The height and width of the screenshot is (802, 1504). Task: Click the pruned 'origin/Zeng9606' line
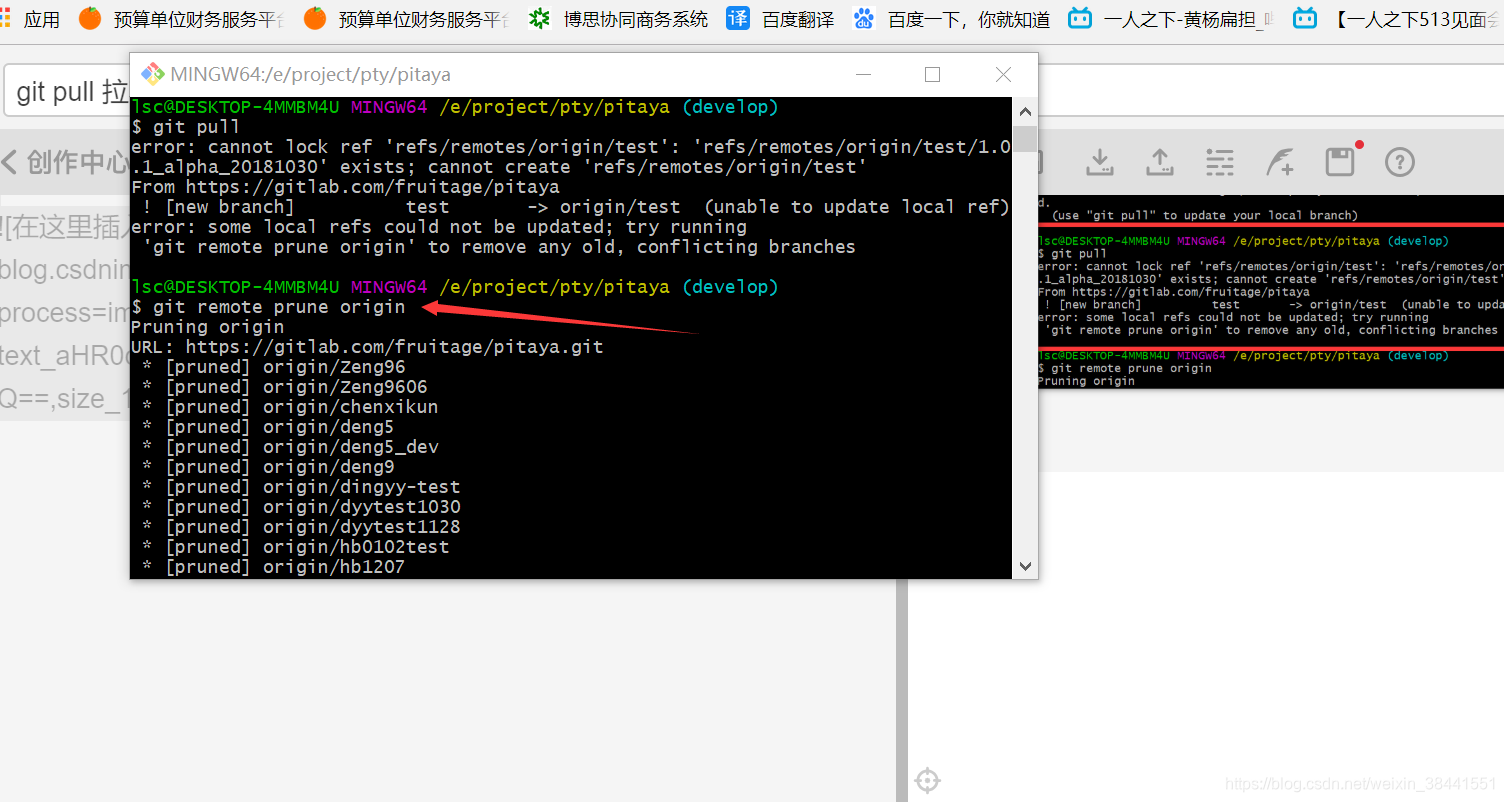click(285, 387)
